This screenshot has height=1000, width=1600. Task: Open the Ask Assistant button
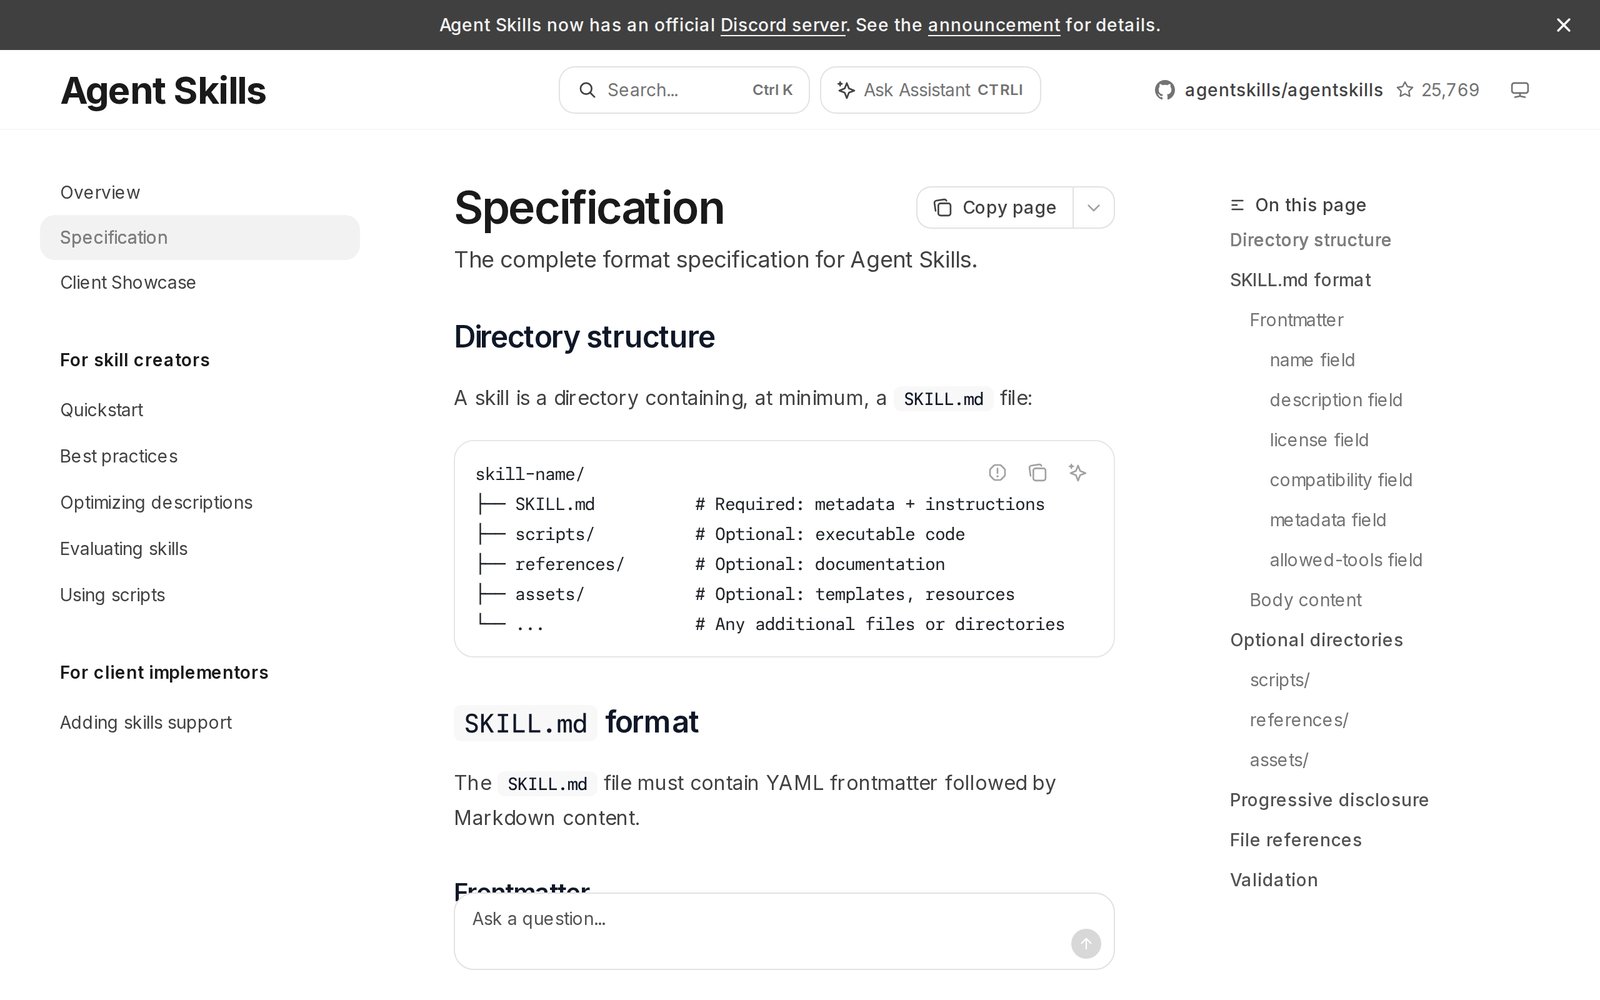point(930,90)
